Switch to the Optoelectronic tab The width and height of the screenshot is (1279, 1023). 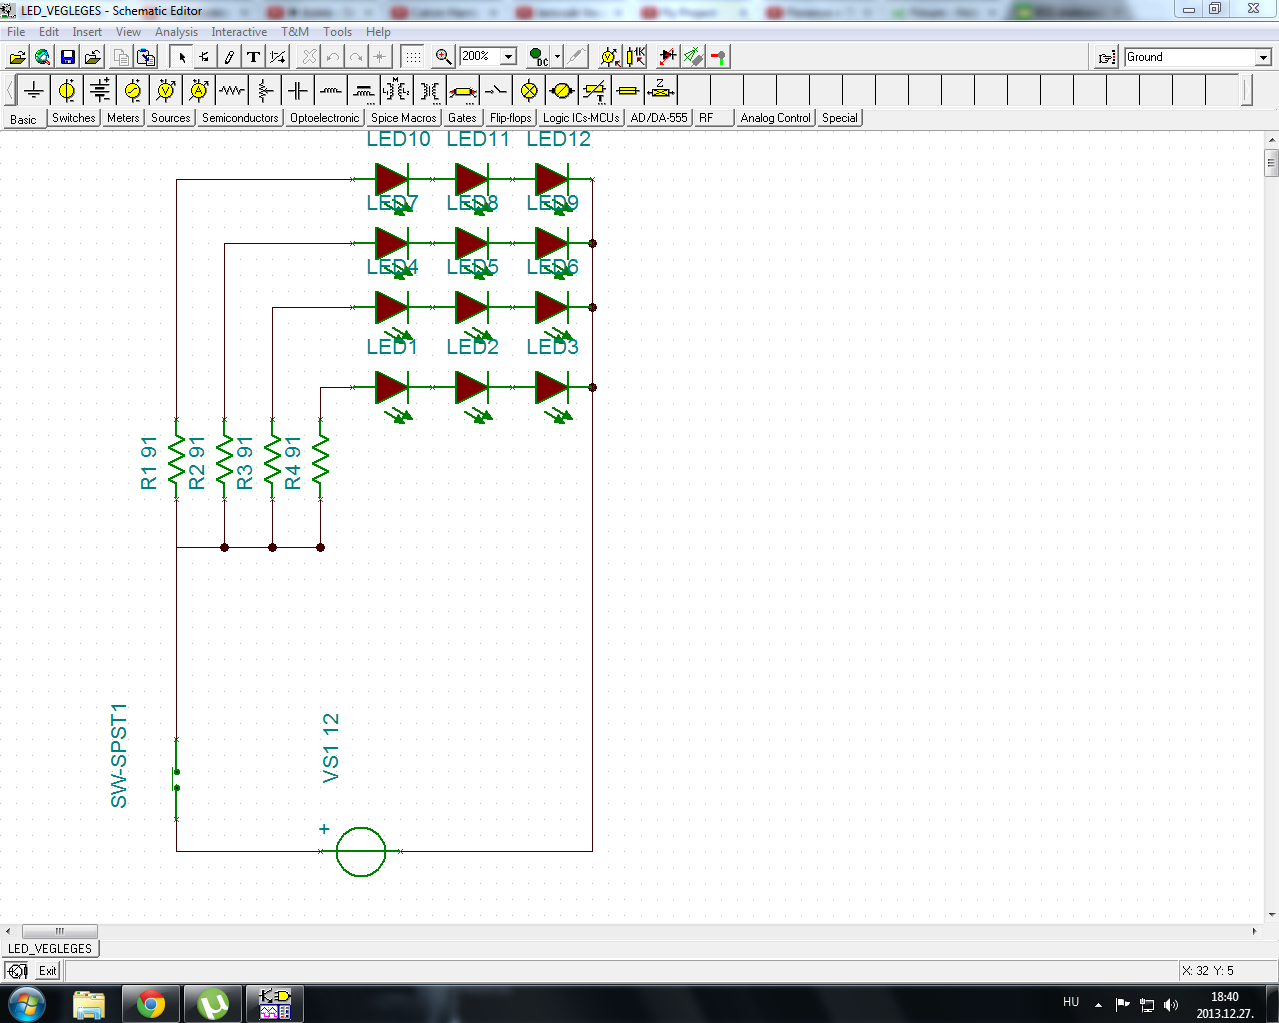click(324, 118)
